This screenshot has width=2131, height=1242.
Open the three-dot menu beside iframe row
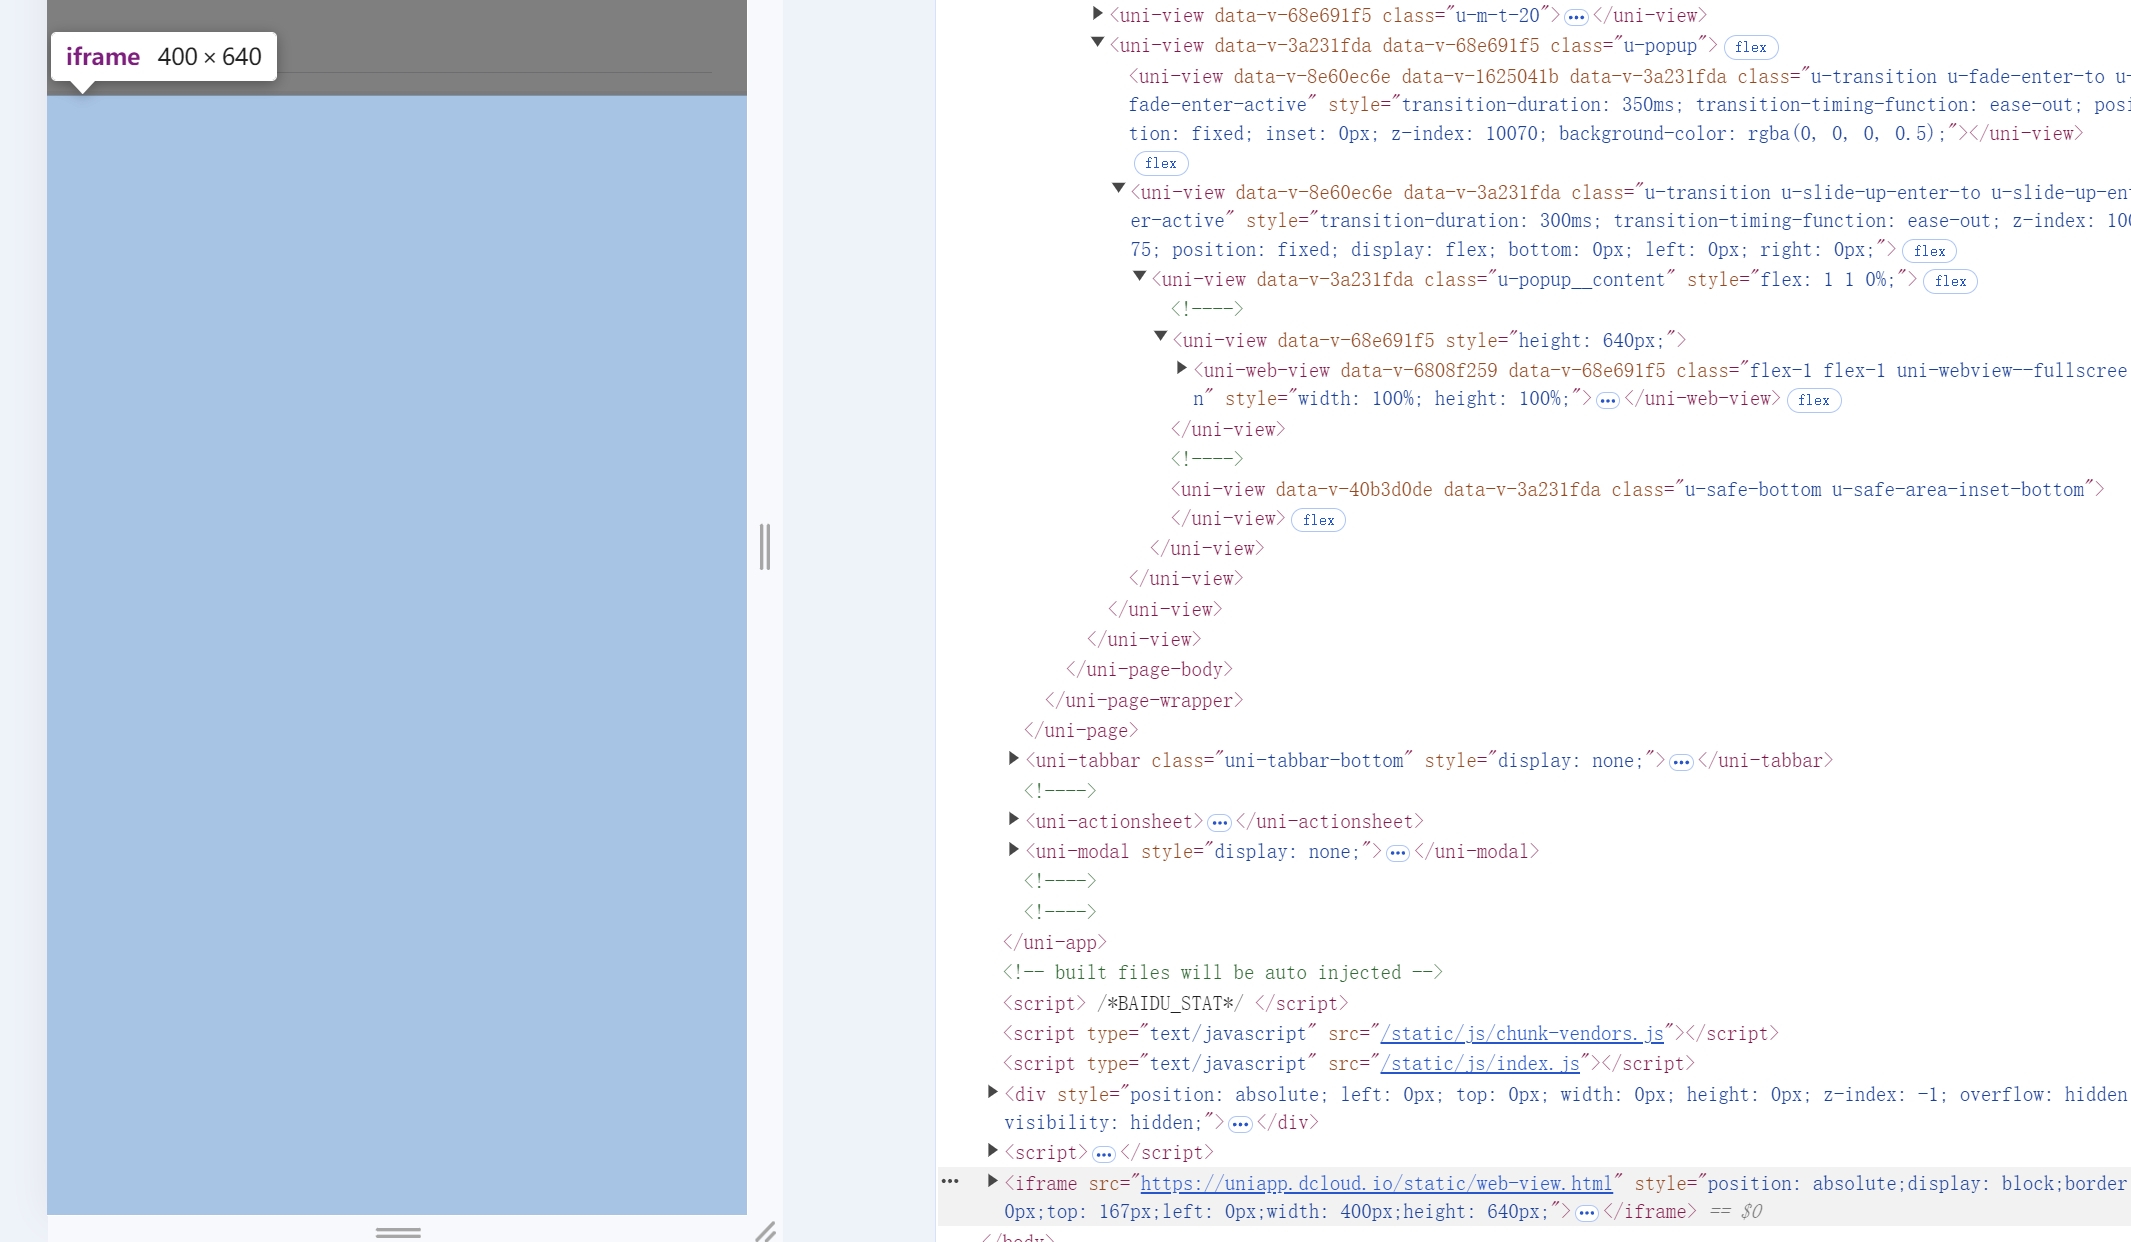click(950, 1181)
